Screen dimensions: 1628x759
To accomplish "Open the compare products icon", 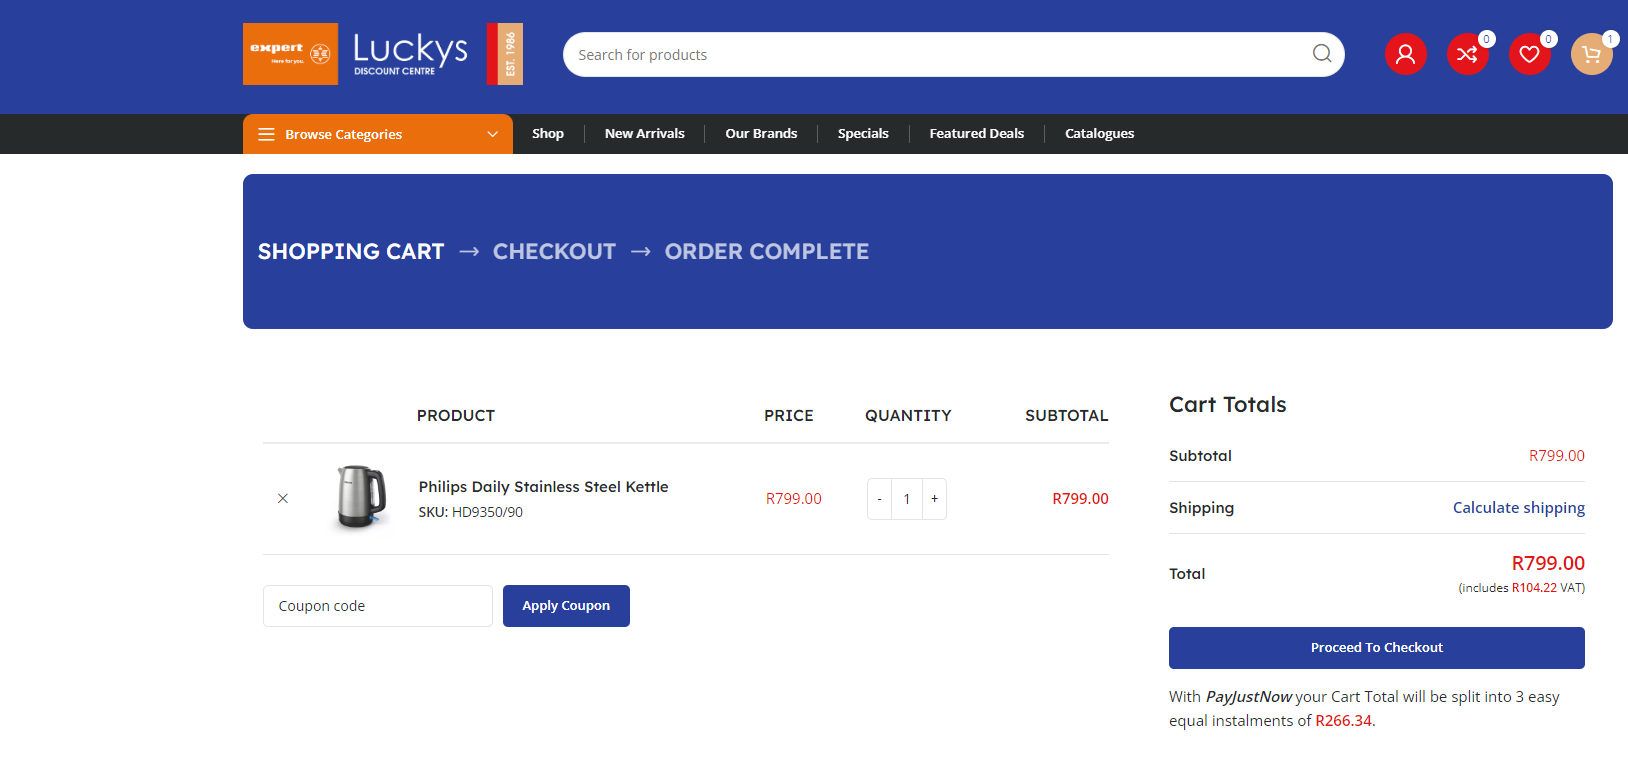I will click(x=1467, y=54).
